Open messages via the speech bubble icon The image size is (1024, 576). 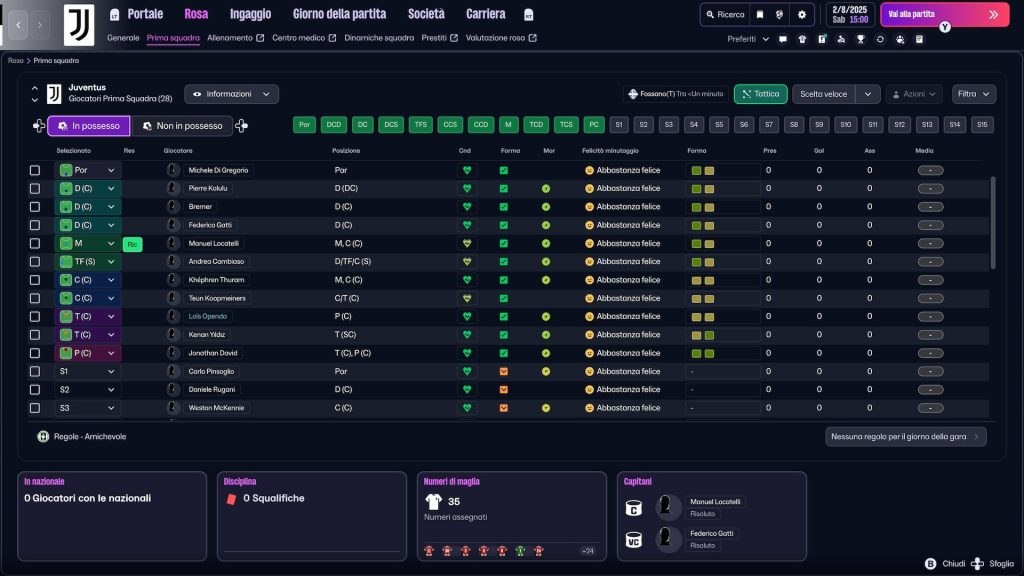pyautogui.click(x=781, y=38)
